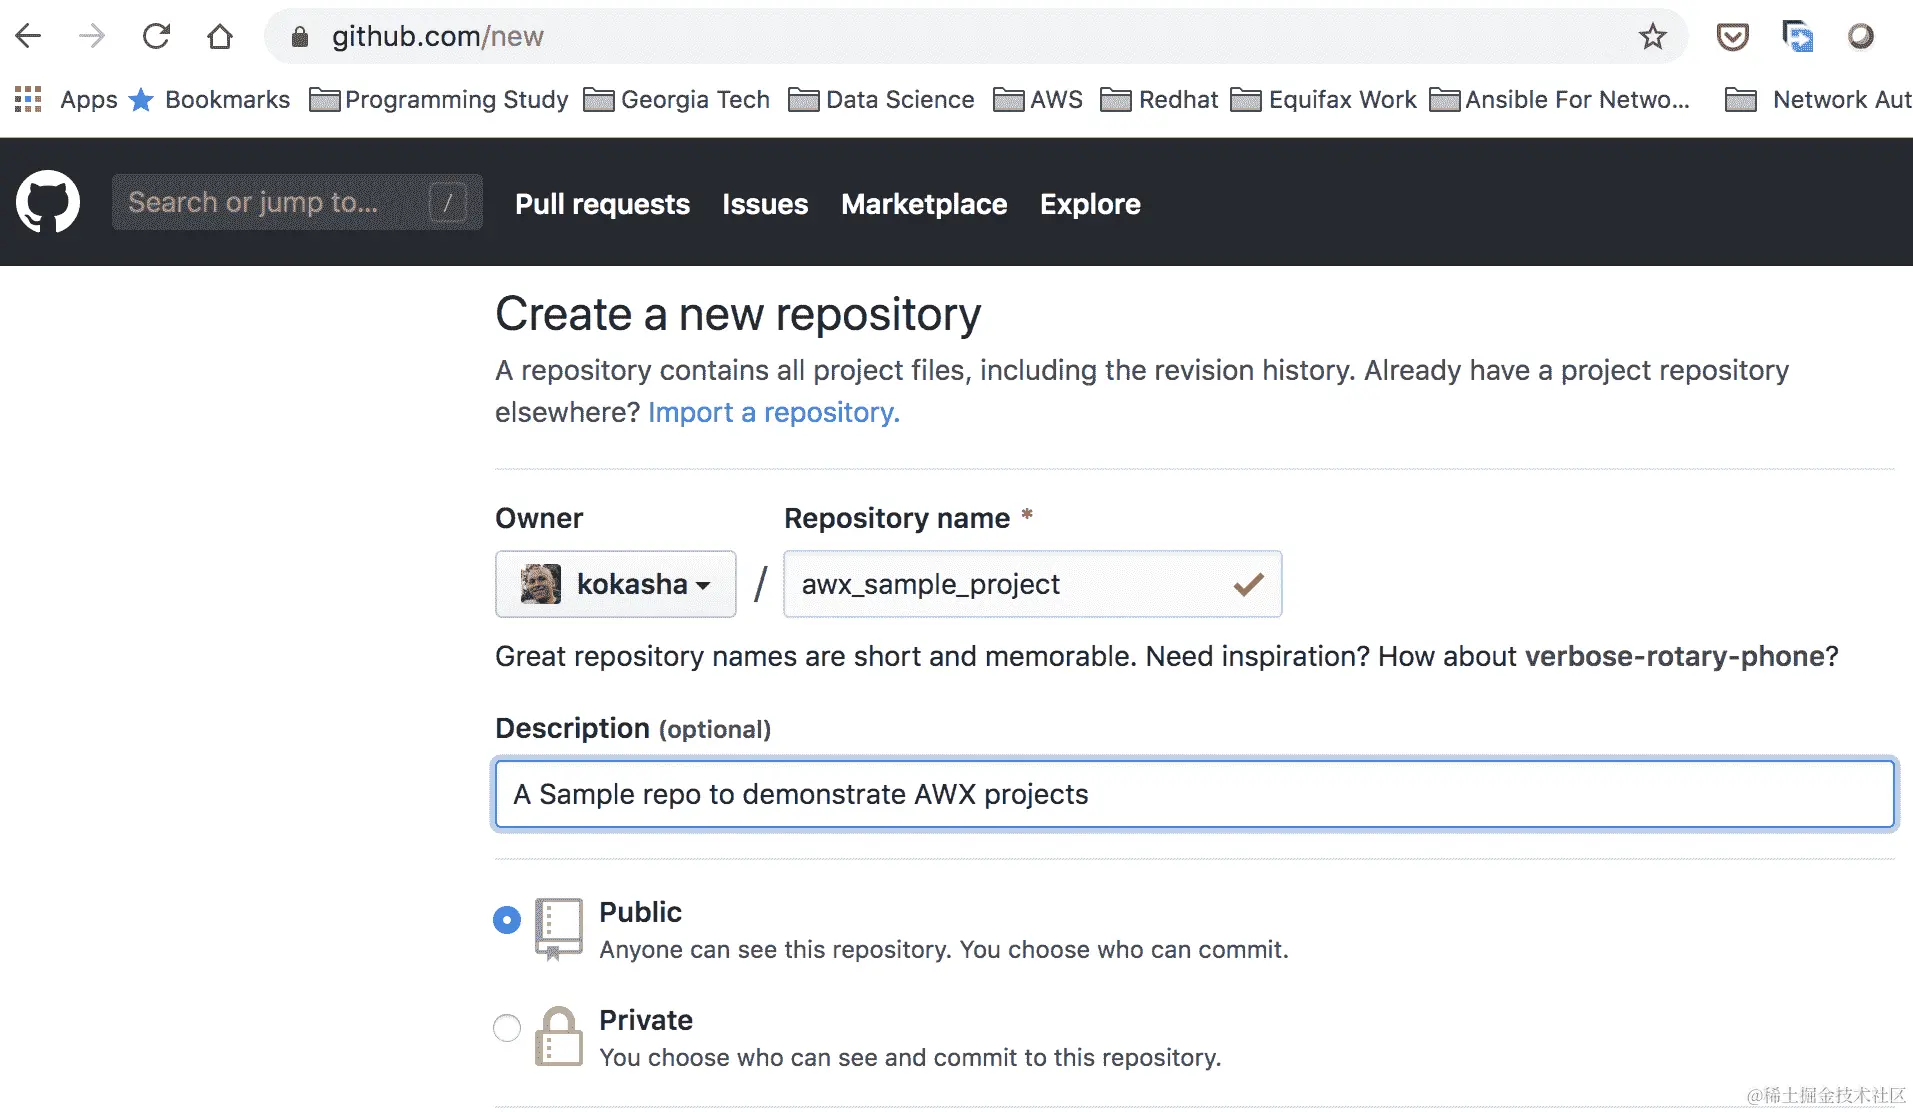Viewport: 1913px width, 1112px height.
Task: Use suggested name verbose-rotary-phone
Action: tap(1675, 657)
